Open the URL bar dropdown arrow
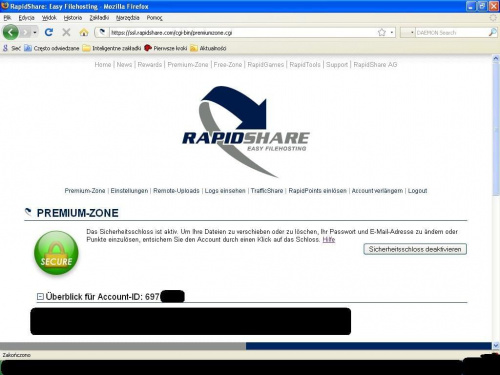Image resolution: width=500 pixels, height=375 pixels. point(392,33)
